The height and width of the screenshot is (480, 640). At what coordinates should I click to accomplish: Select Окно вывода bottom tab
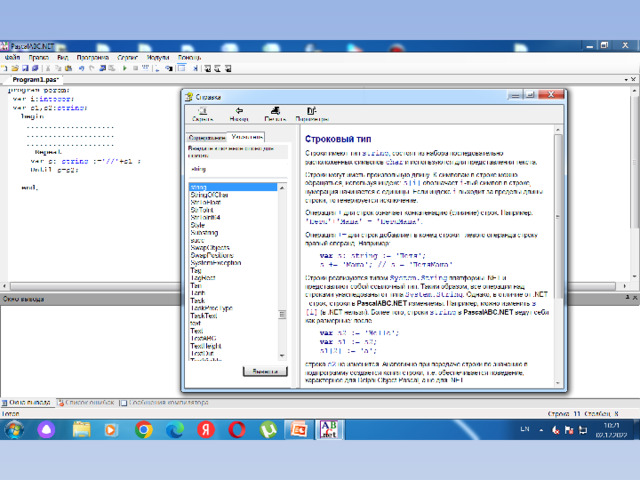[x=26, y=402]
